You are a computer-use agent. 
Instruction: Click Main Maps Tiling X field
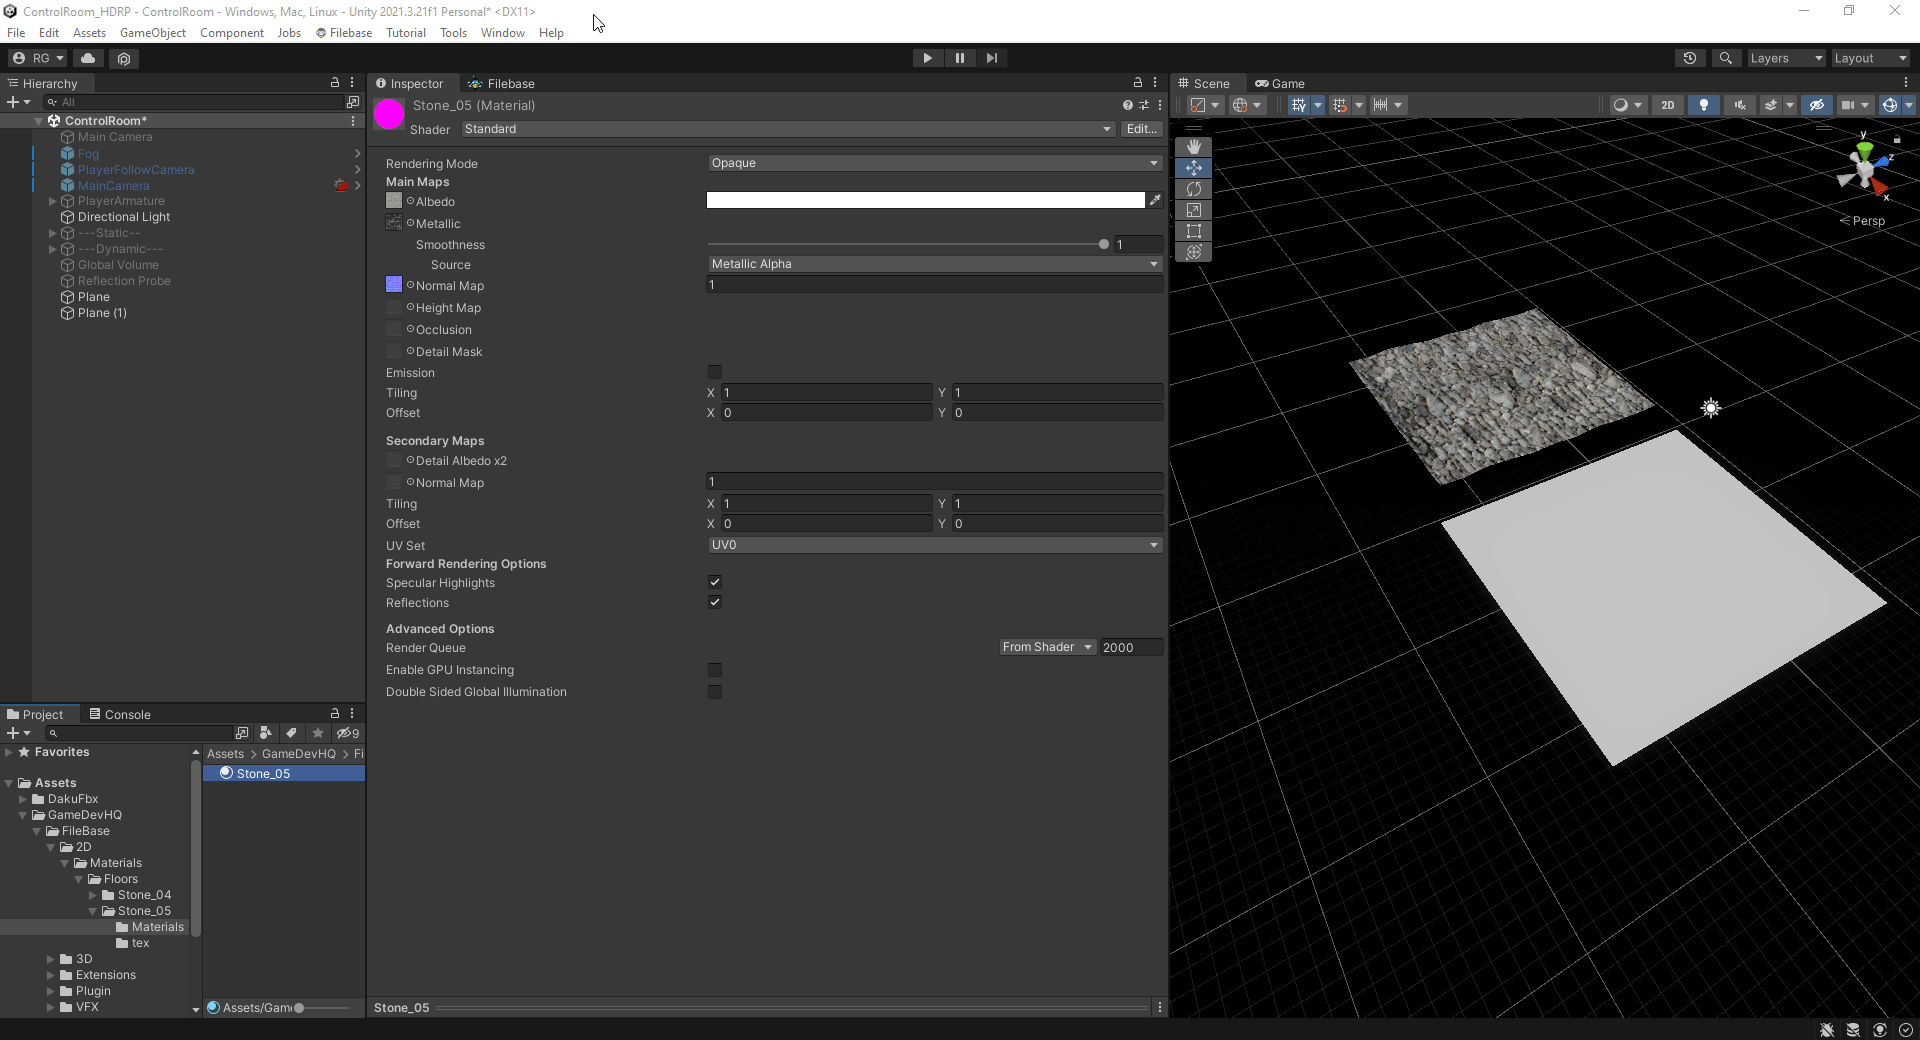(x=826, y=393)
